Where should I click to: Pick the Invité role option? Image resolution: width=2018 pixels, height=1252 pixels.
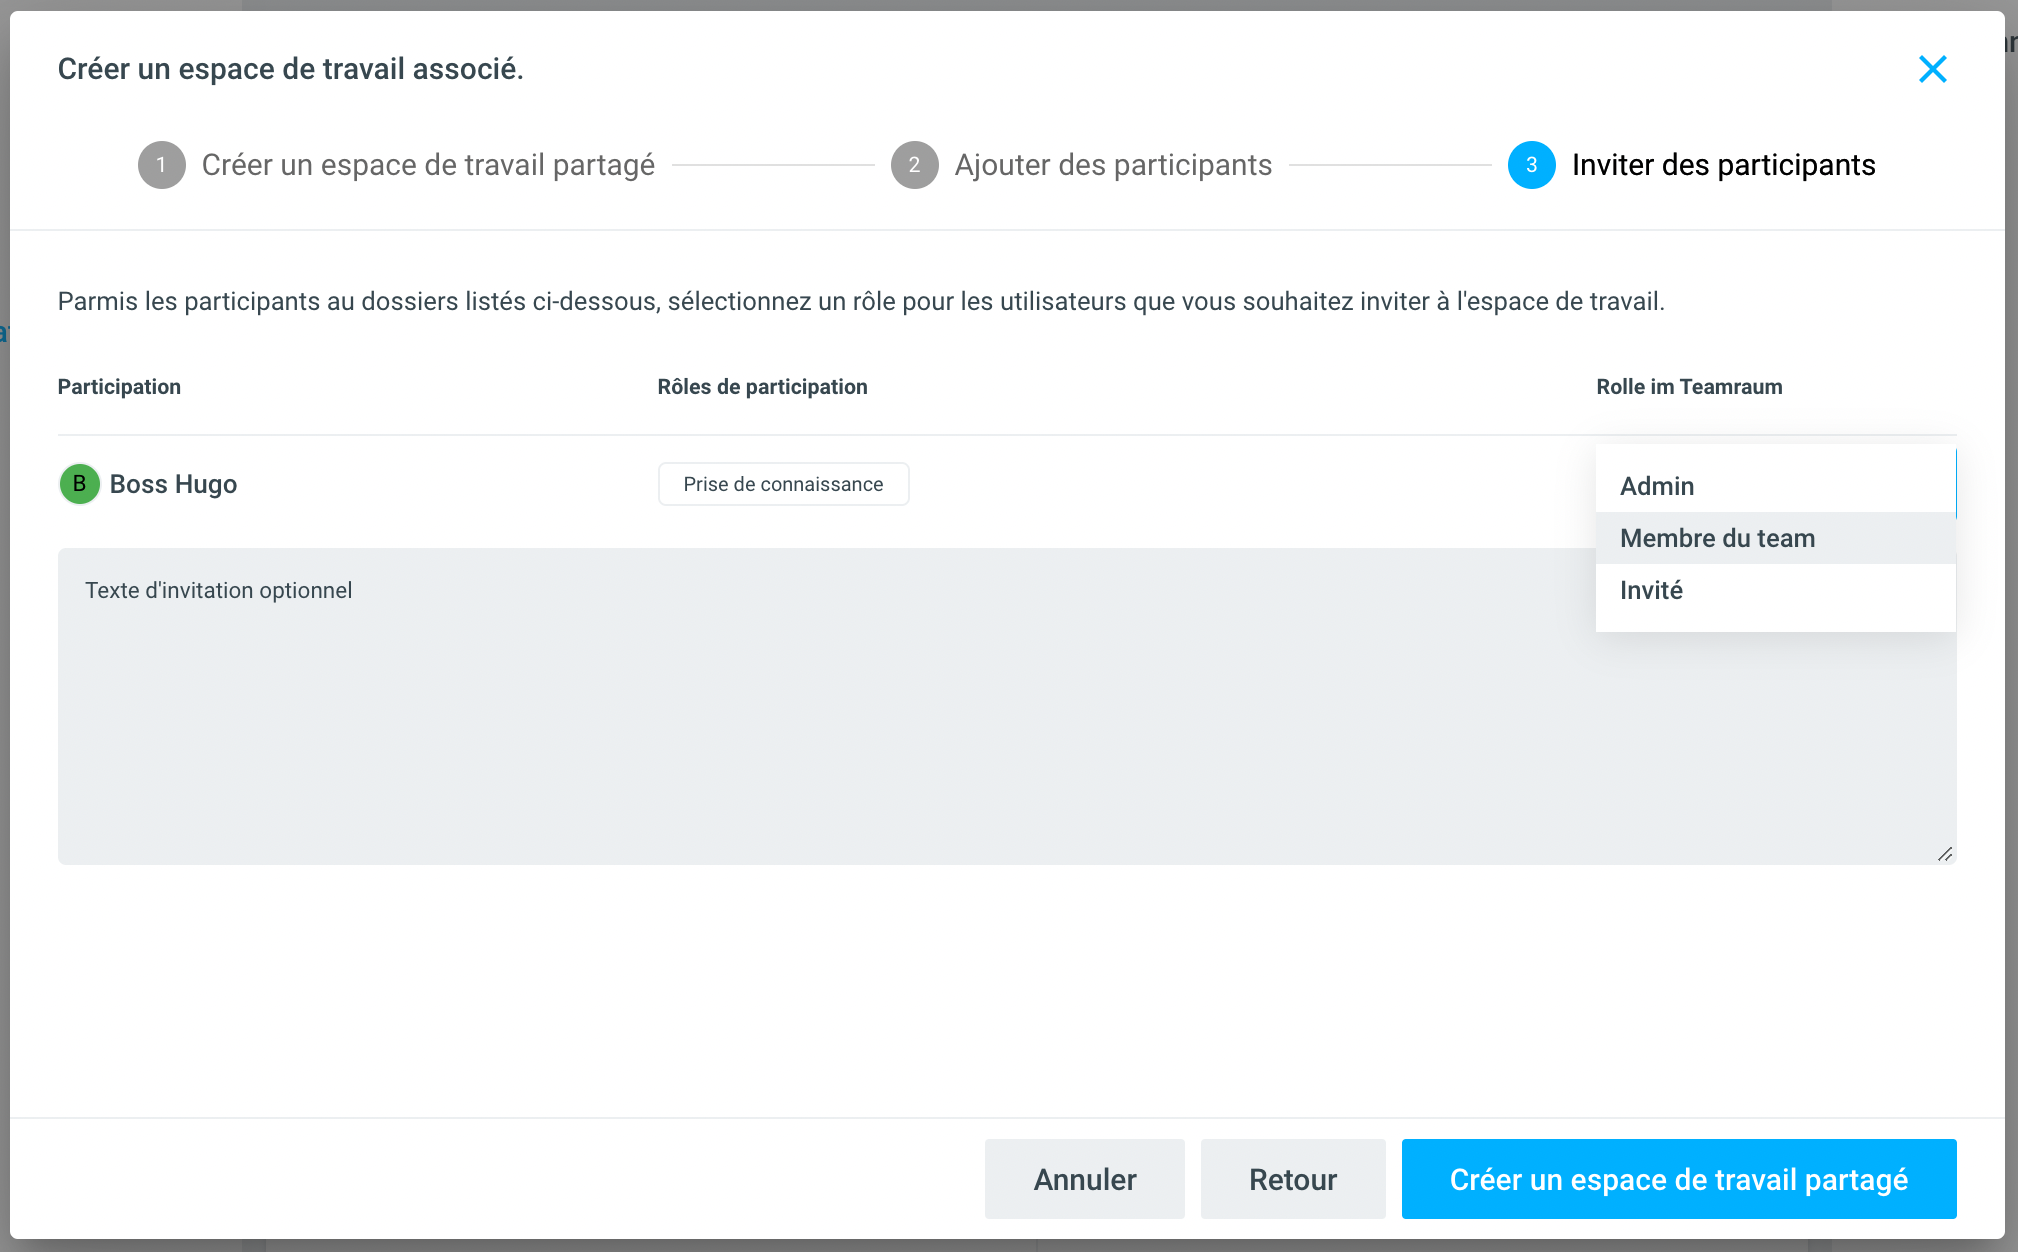[1651, 590]
